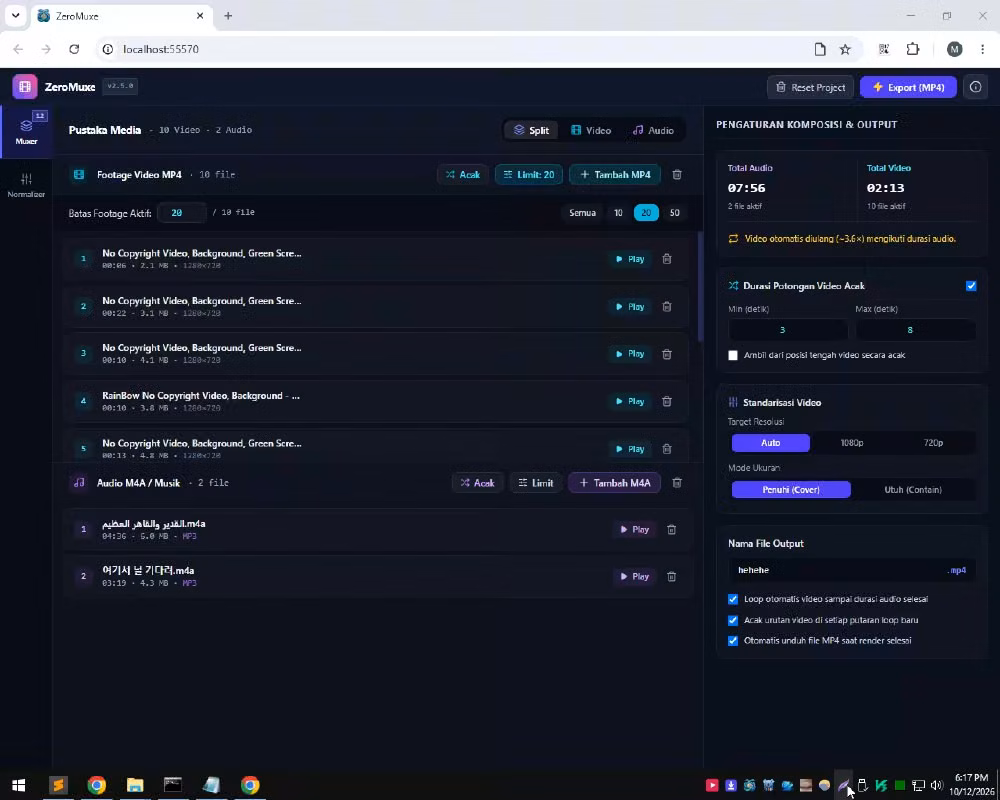The height and width of the screenshot is (800, 1000).
Task: Delete video row 1 from footage list
Action: coord(666,259)
